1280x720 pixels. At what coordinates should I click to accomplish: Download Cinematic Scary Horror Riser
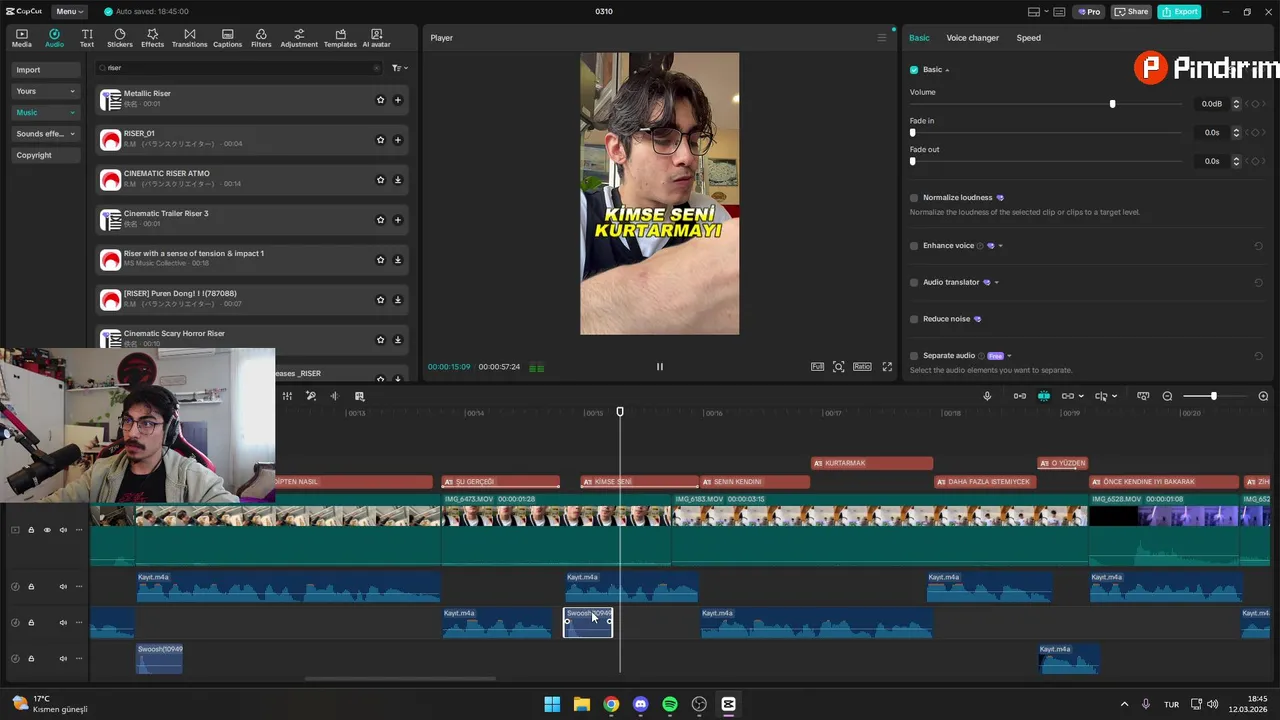click(397, 340)
